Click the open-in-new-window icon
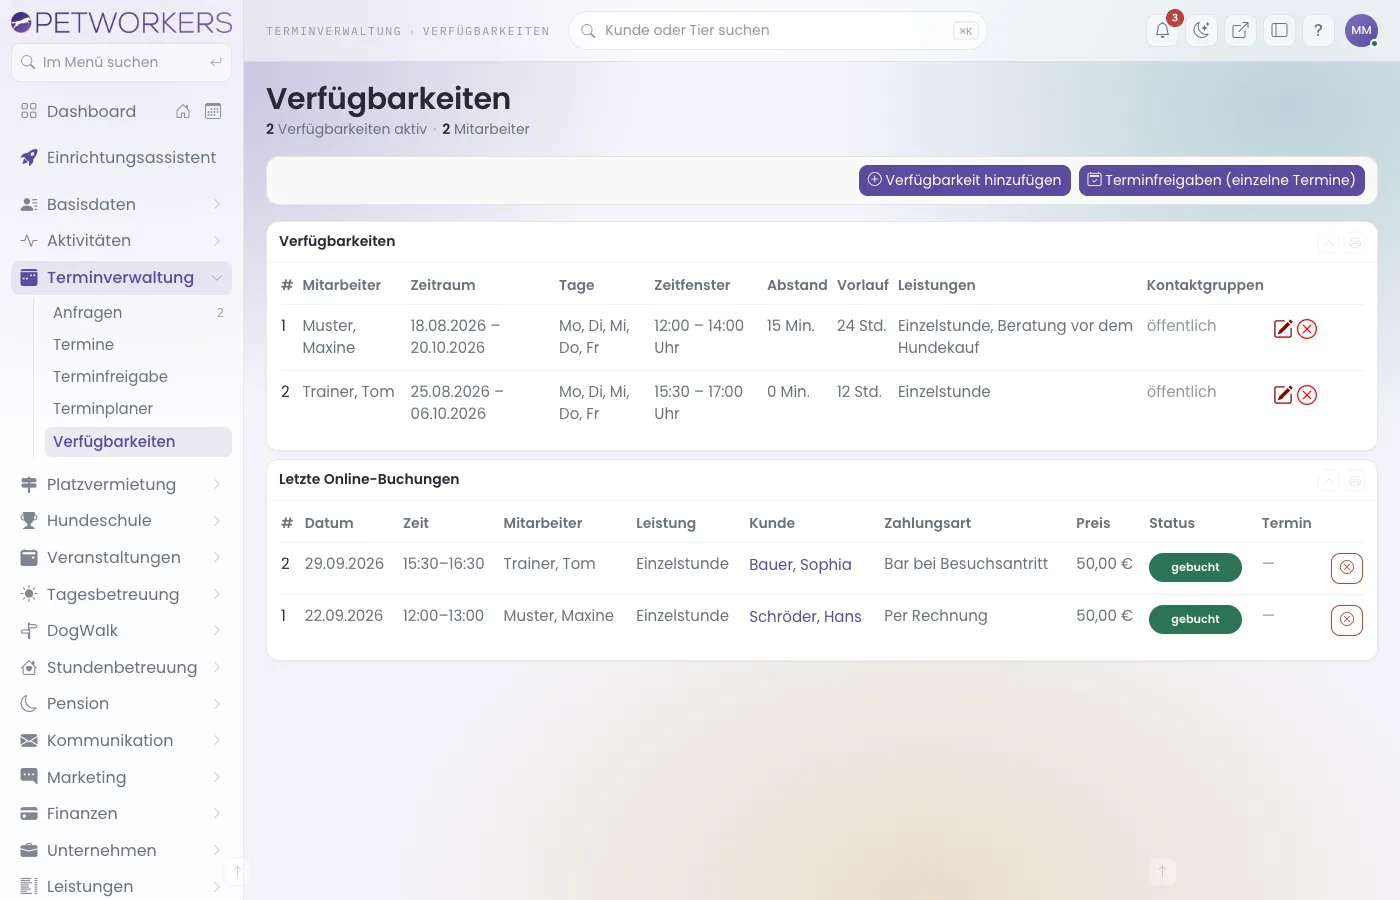1400x900 pixels. [x=1240, y=30]
